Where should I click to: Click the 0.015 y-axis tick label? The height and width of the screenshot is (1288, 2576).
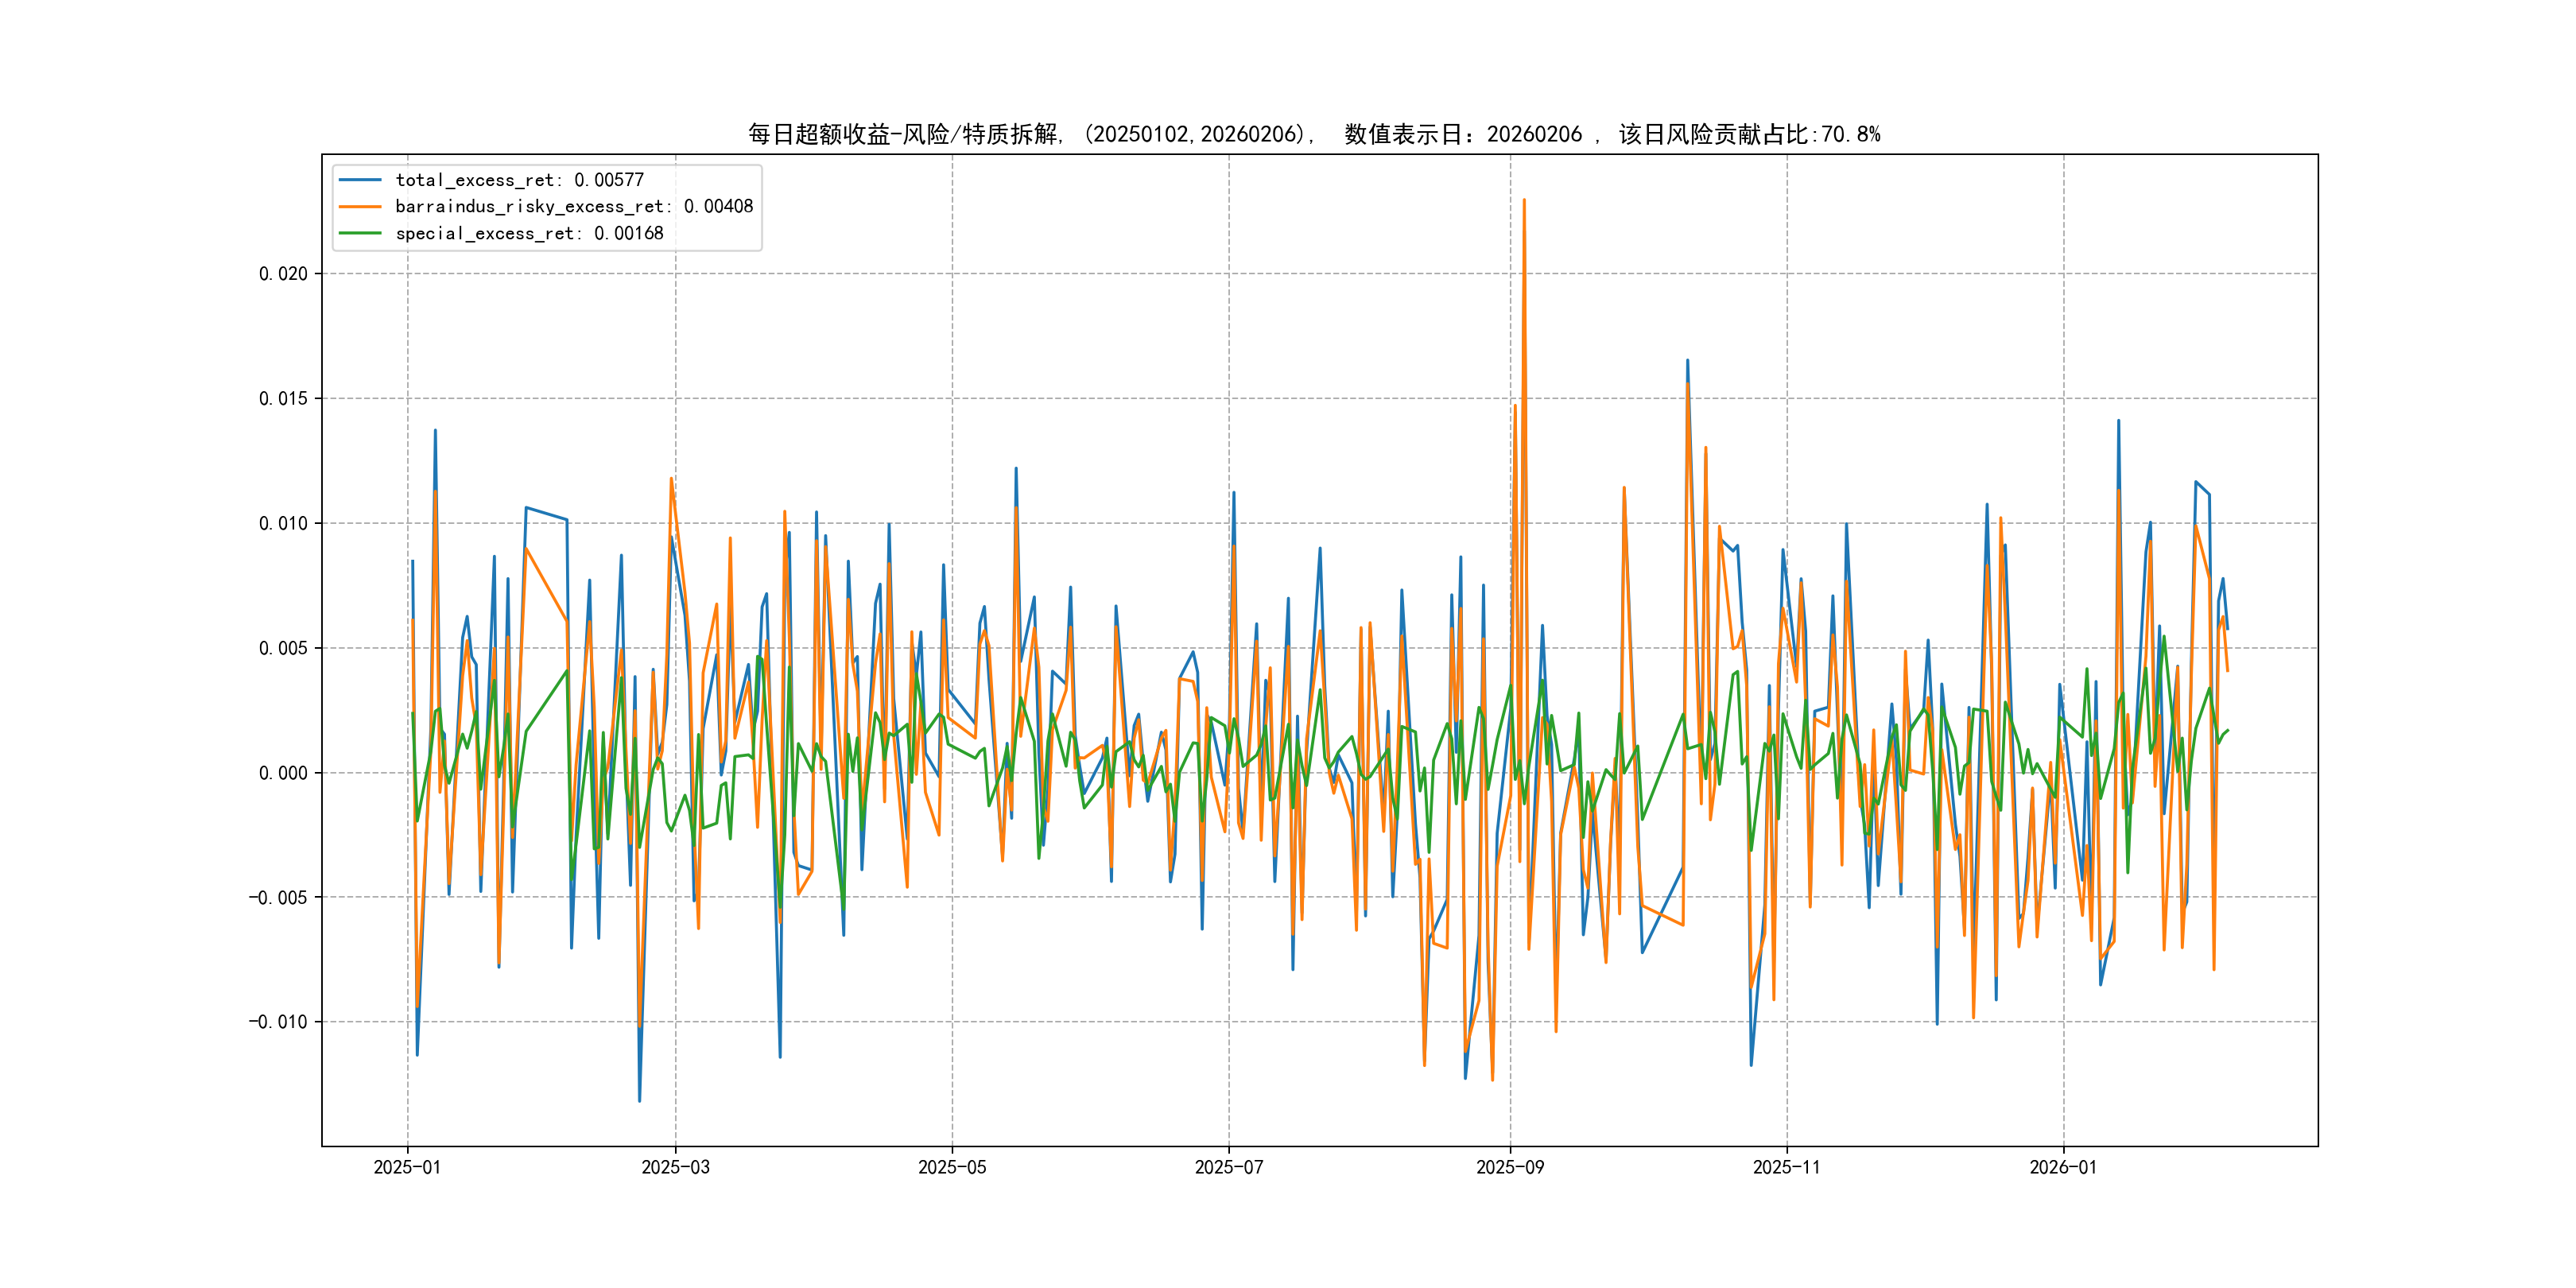(283, 399)
